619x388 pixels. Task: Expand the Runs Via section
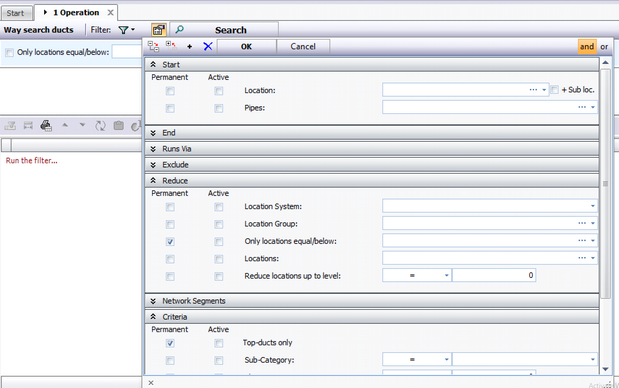153,149
